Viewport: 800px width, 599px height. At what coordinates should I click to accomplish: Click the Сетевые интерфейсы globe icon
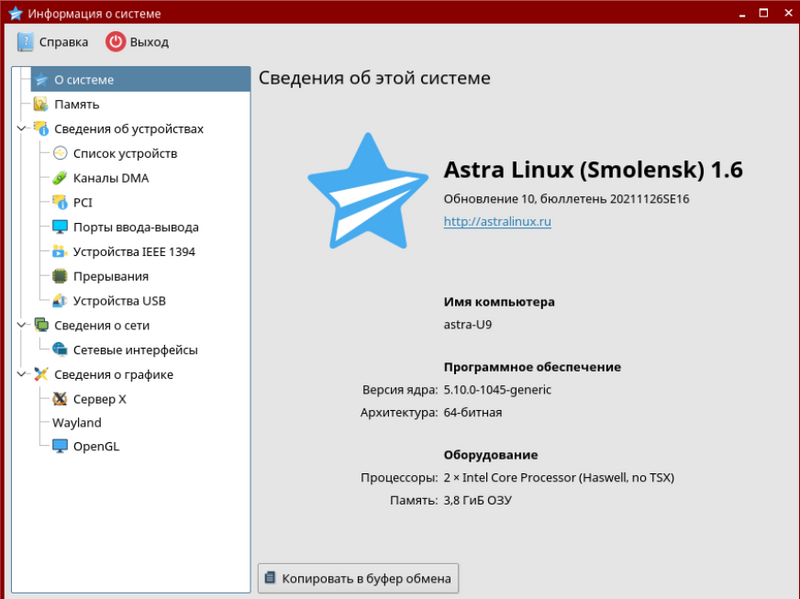[60, 350]
